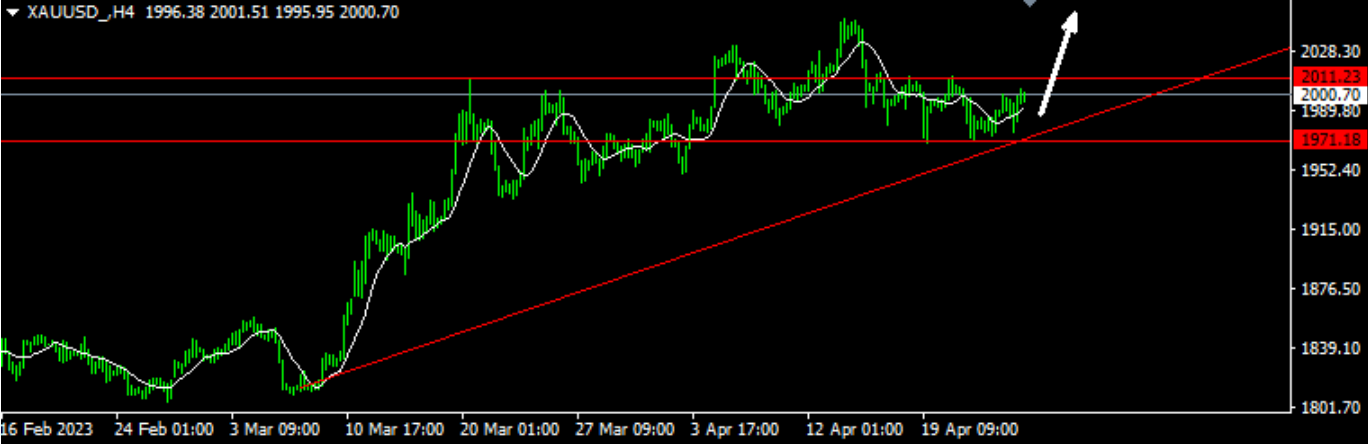Click the 1876.50 price scale value
The width and height of the screenshot is (1368, 444).
(x=1329, y=290)
